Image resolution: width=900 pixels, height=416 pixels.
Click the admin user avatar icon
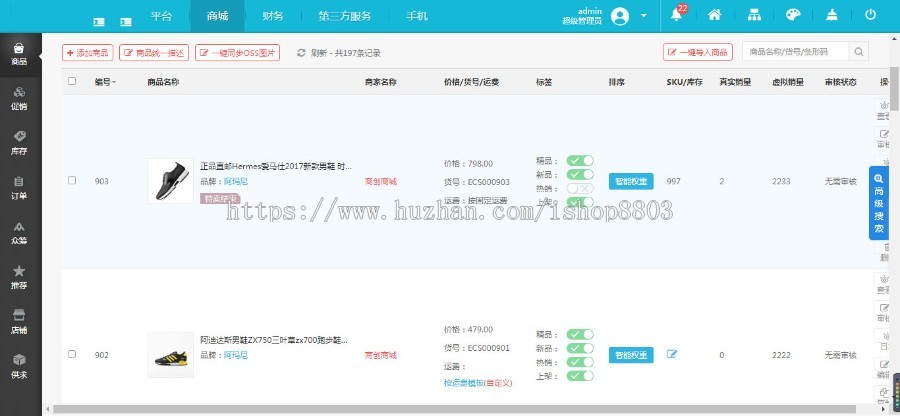coord(620,16)
